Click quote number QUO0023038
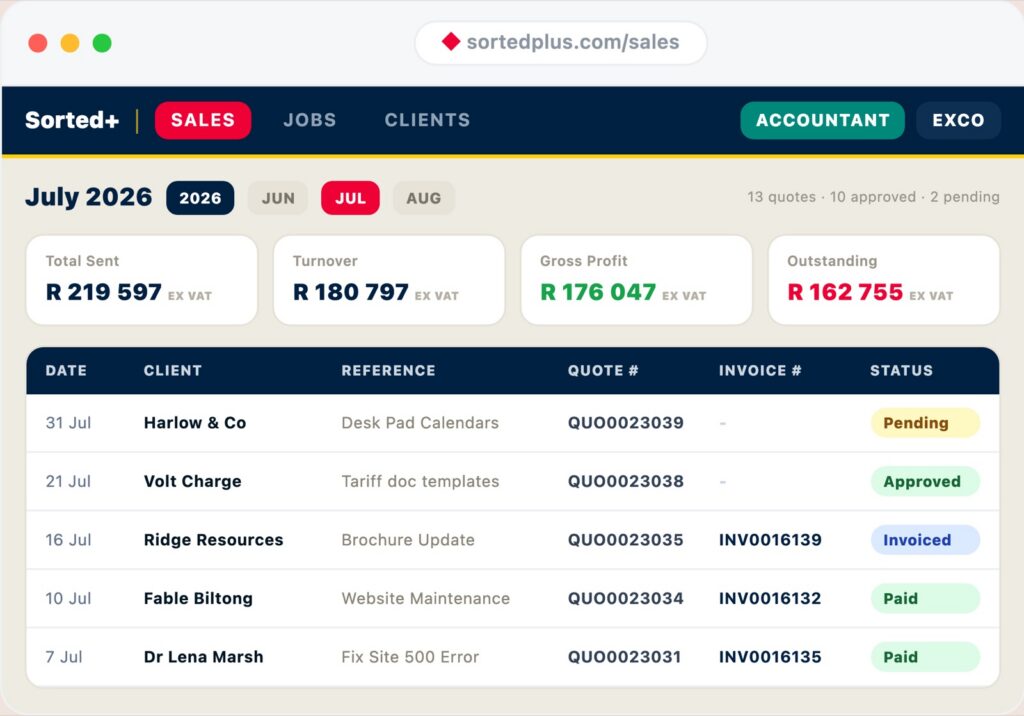Screen dimensions: 1024x716 tap(626, 481)
